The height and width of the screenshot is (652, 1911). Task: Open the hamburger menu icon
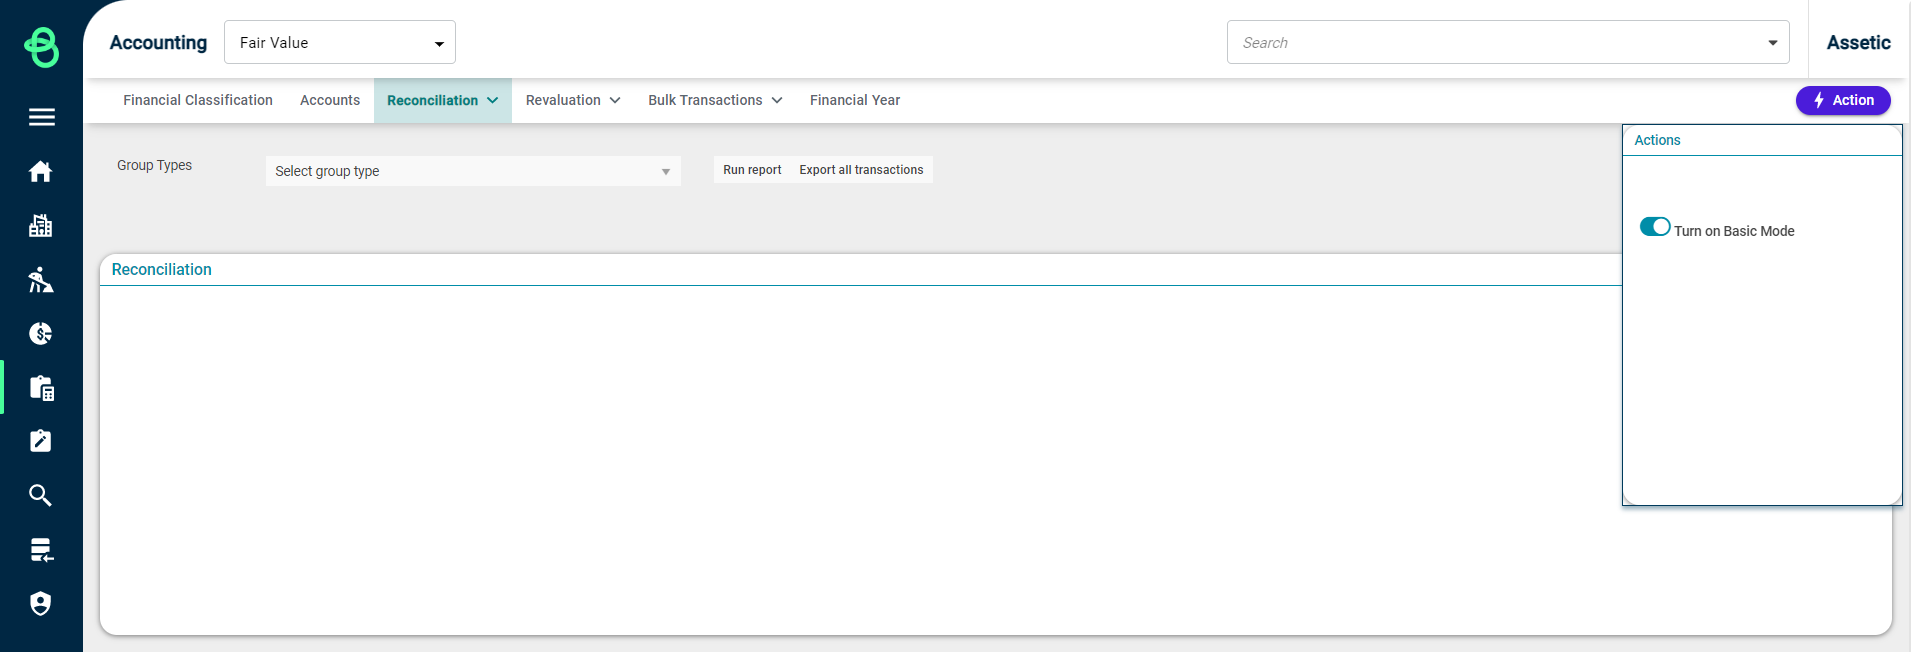pos(41,117)
